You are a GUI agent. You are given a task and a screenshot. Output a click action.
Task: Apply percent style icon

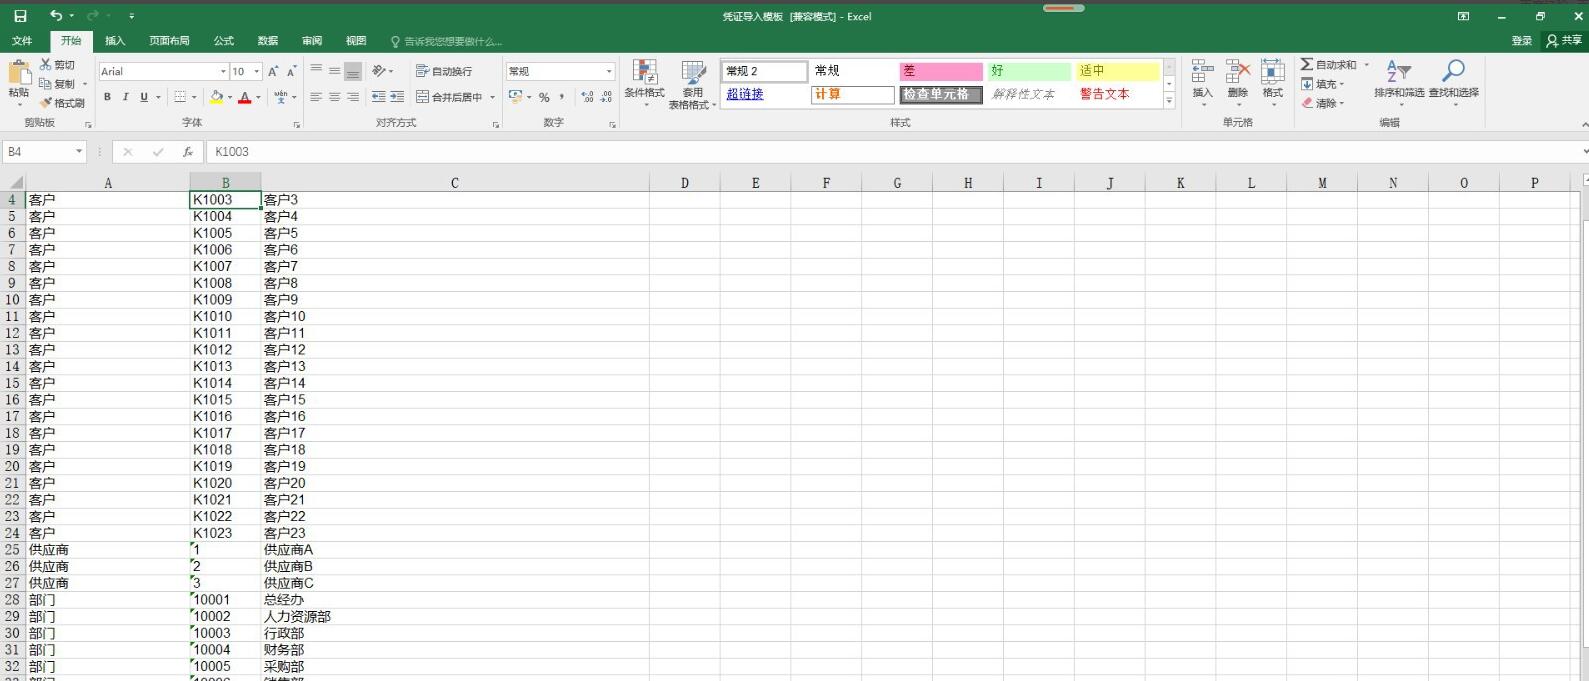pos(544,97)
